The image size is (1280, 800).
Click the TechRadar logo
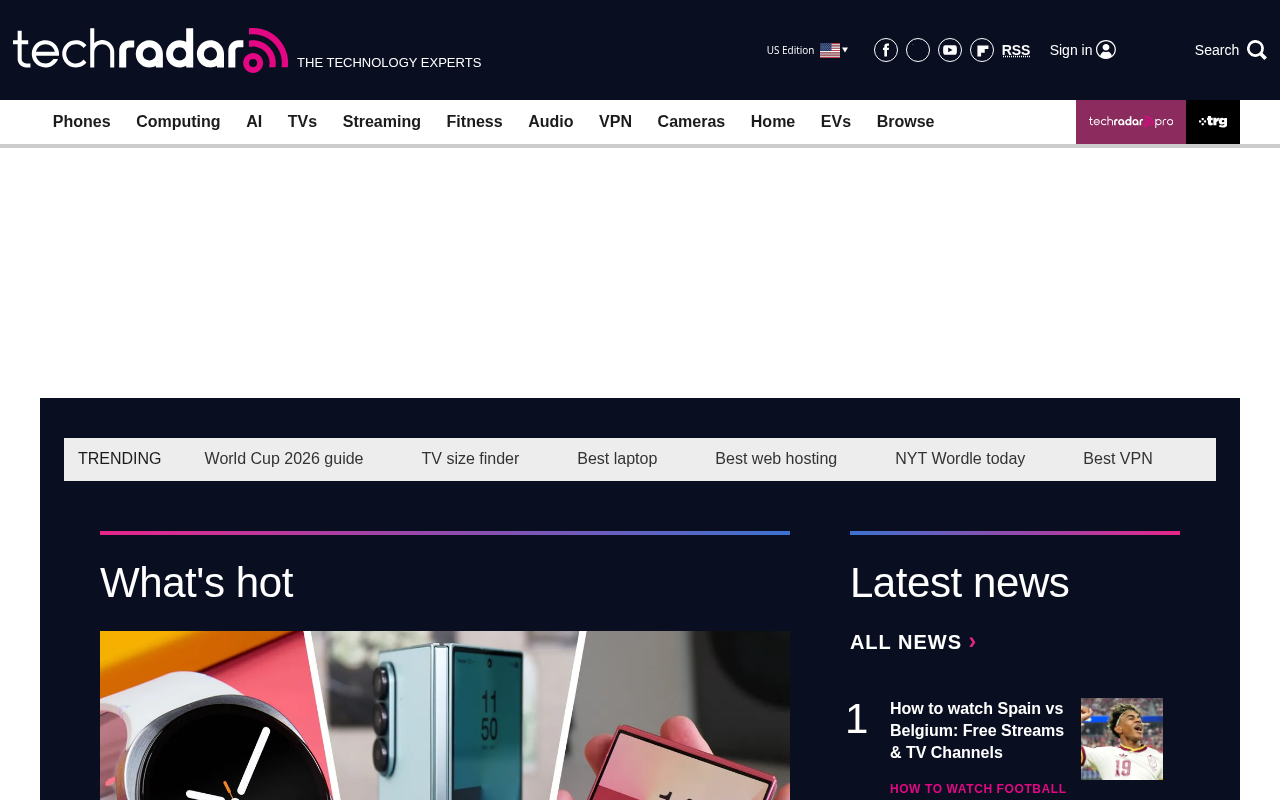point(150,50)
